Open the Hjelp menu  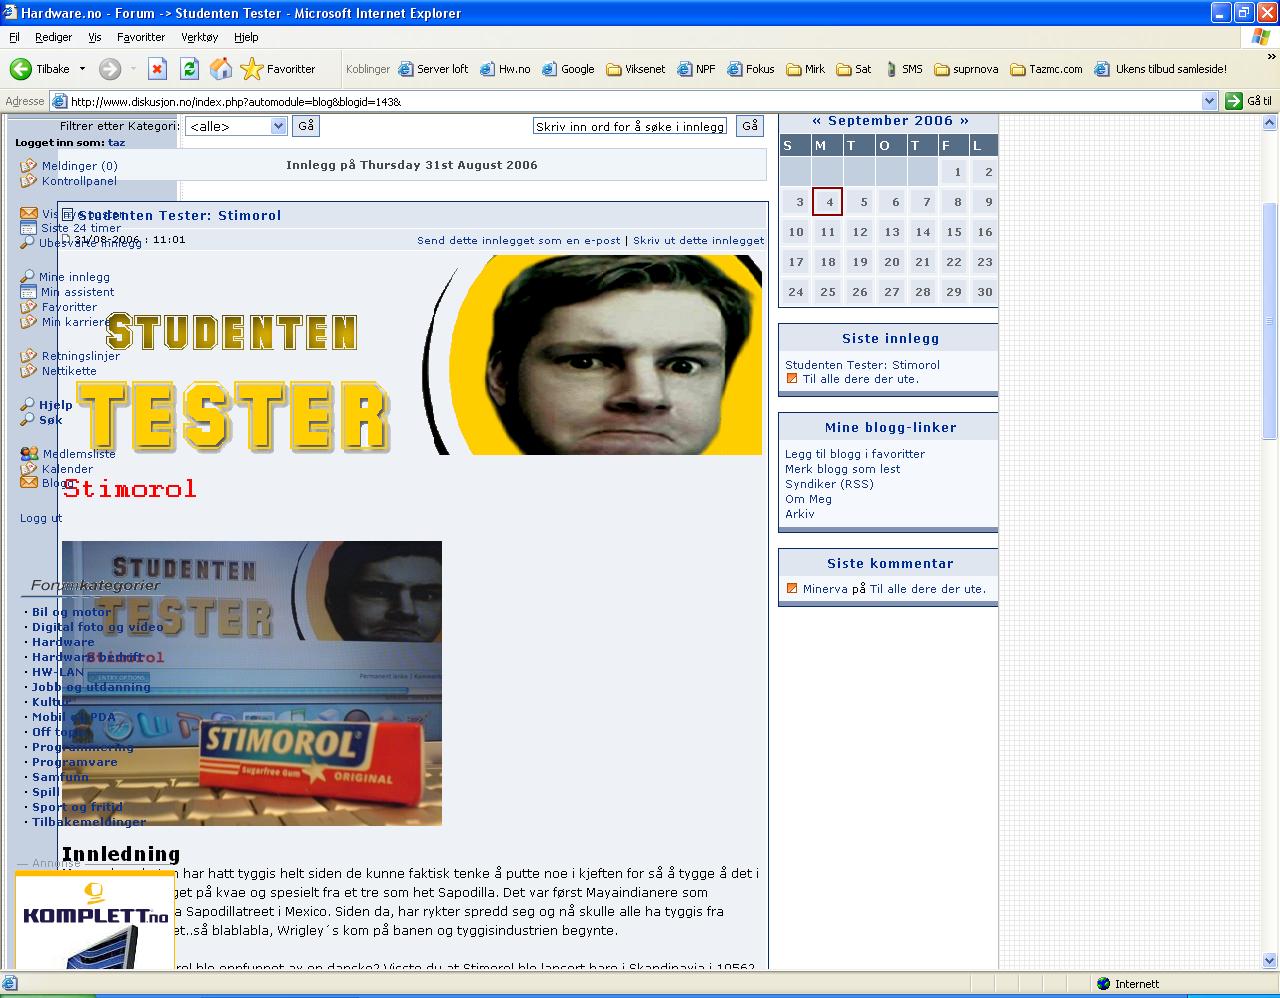pos(246,37)
